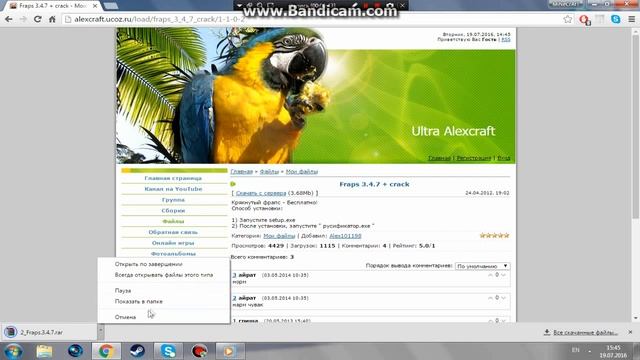Open the 'Сборки' sidebar link

173,211
